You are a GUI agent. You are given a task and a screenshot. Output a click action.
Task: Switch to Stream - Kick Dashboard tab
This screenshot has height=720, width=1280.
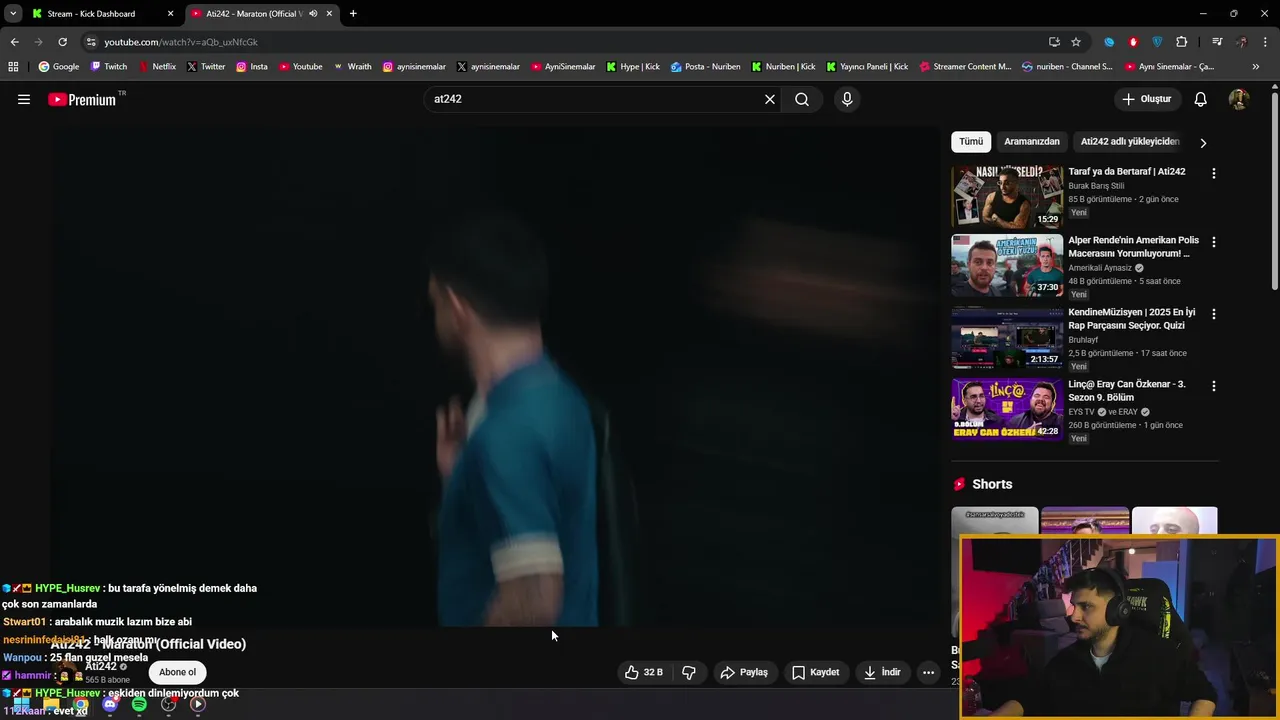(x=91, y=14)
